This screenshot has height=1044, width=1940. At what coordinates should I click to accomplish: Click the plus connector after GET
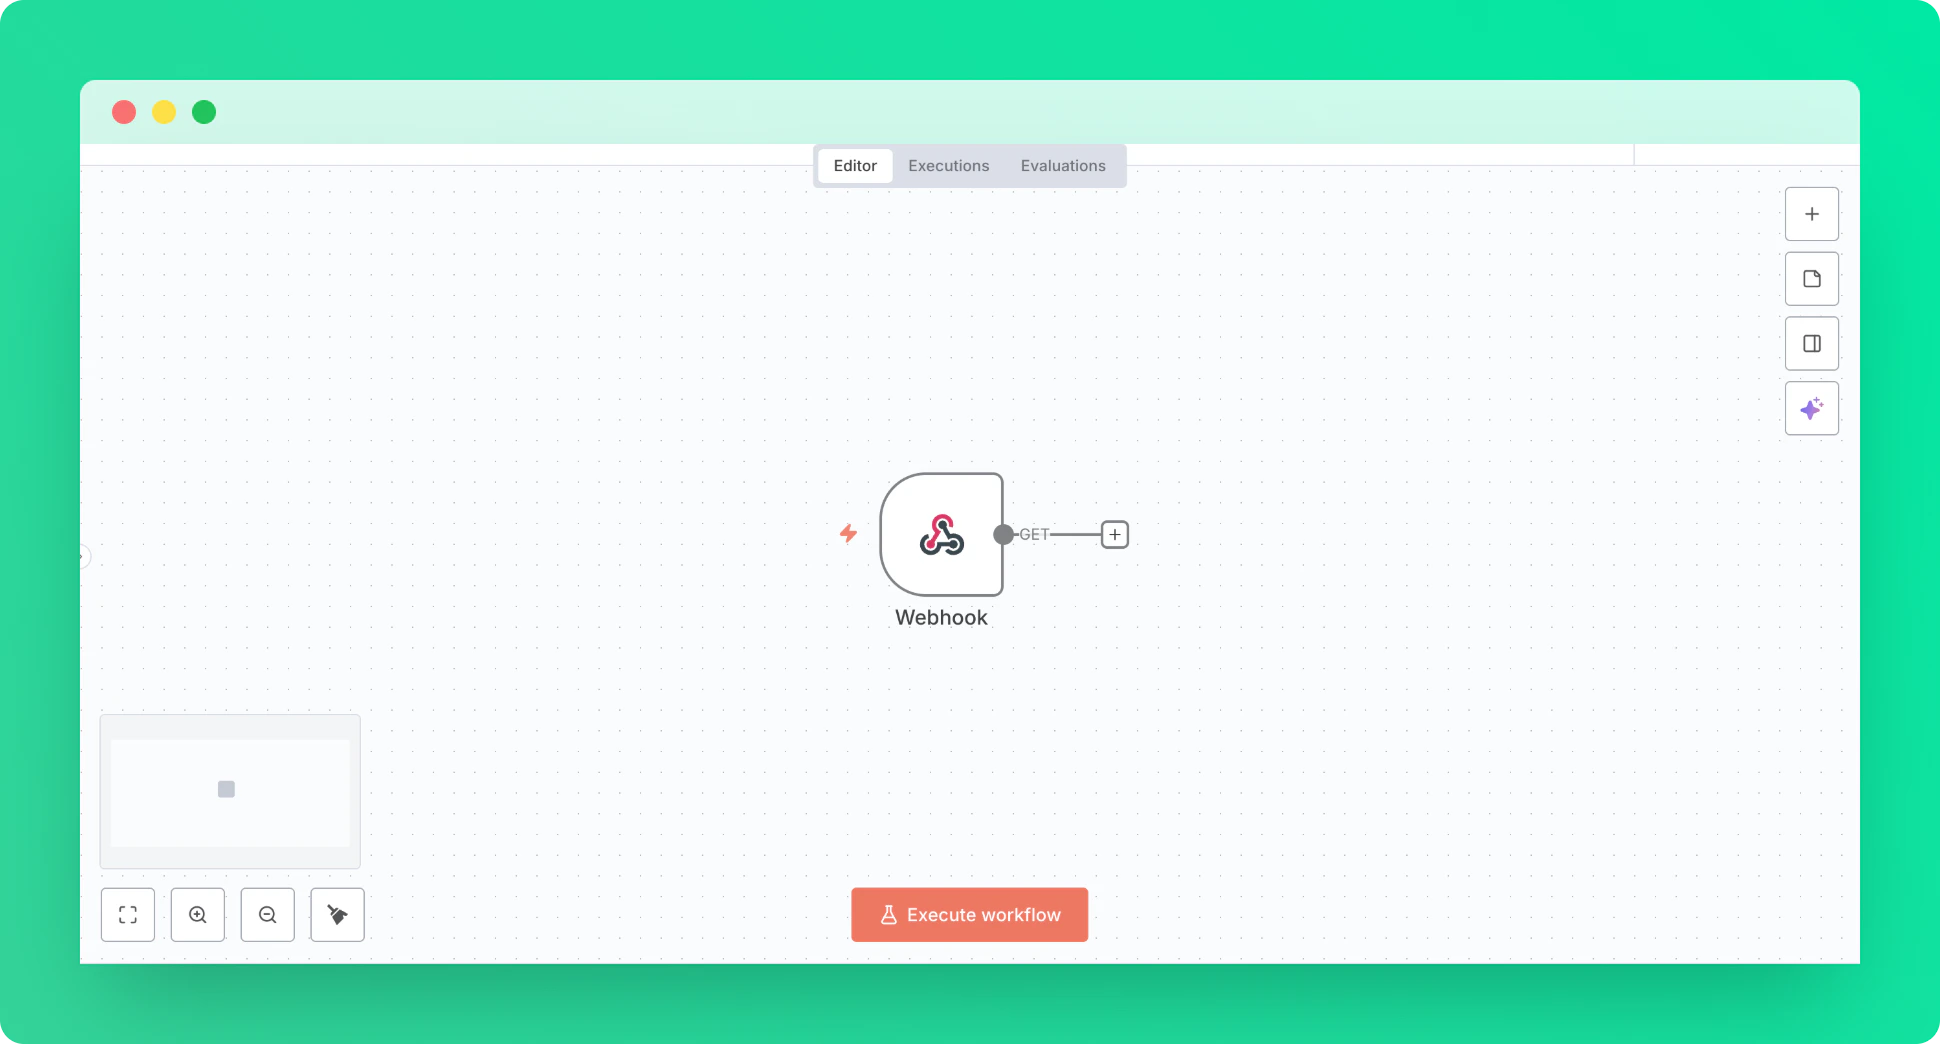click(x=1115, y=535)
